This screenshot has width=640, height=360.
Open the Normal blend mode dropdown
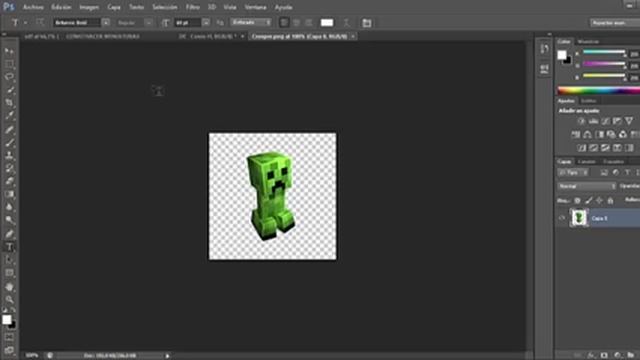587,186
